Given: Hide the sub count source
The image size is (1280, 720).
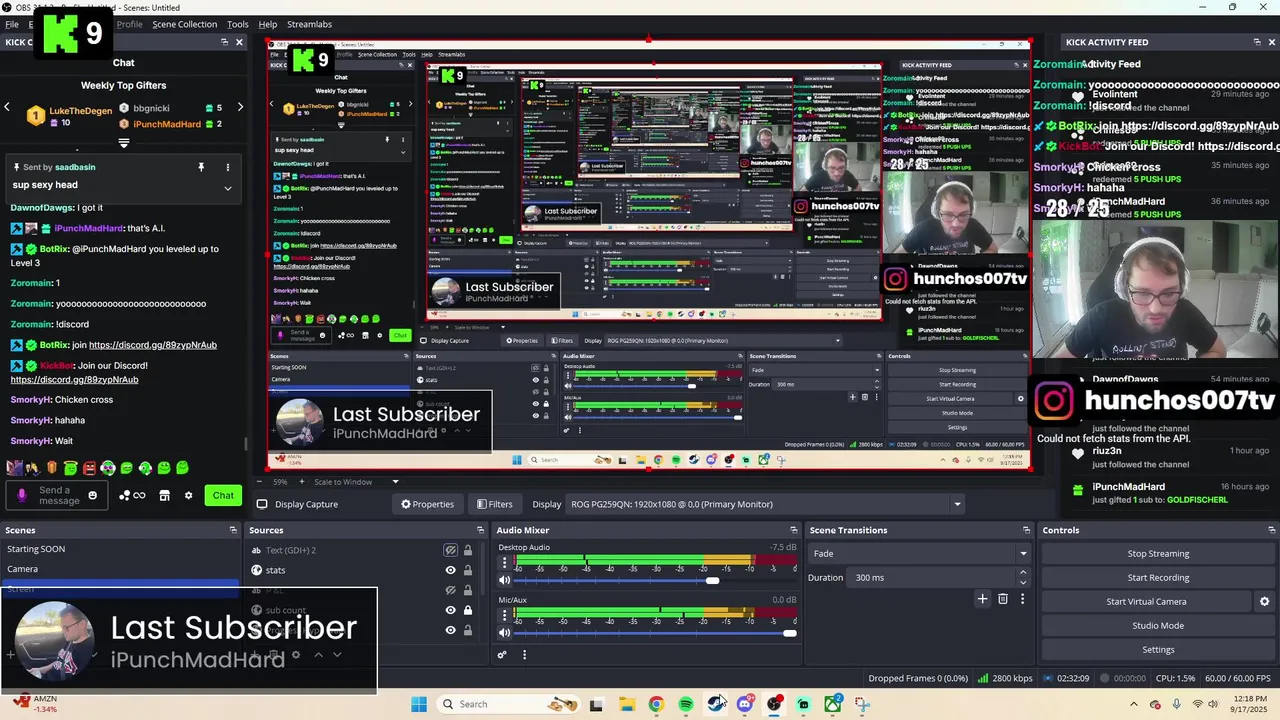Looking at the screenshot, I should (450, 610).
